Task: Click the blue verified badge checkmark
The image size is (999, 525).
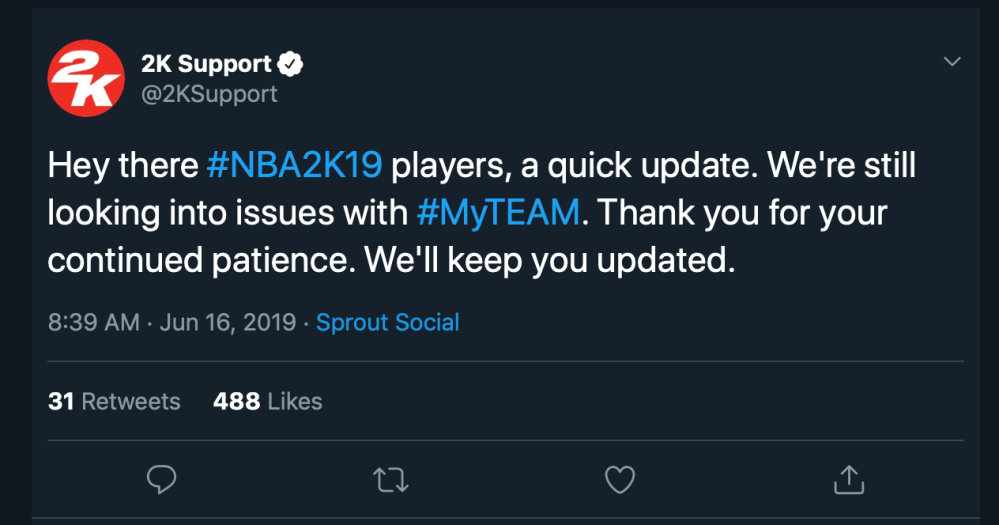Action: point(291,65)
